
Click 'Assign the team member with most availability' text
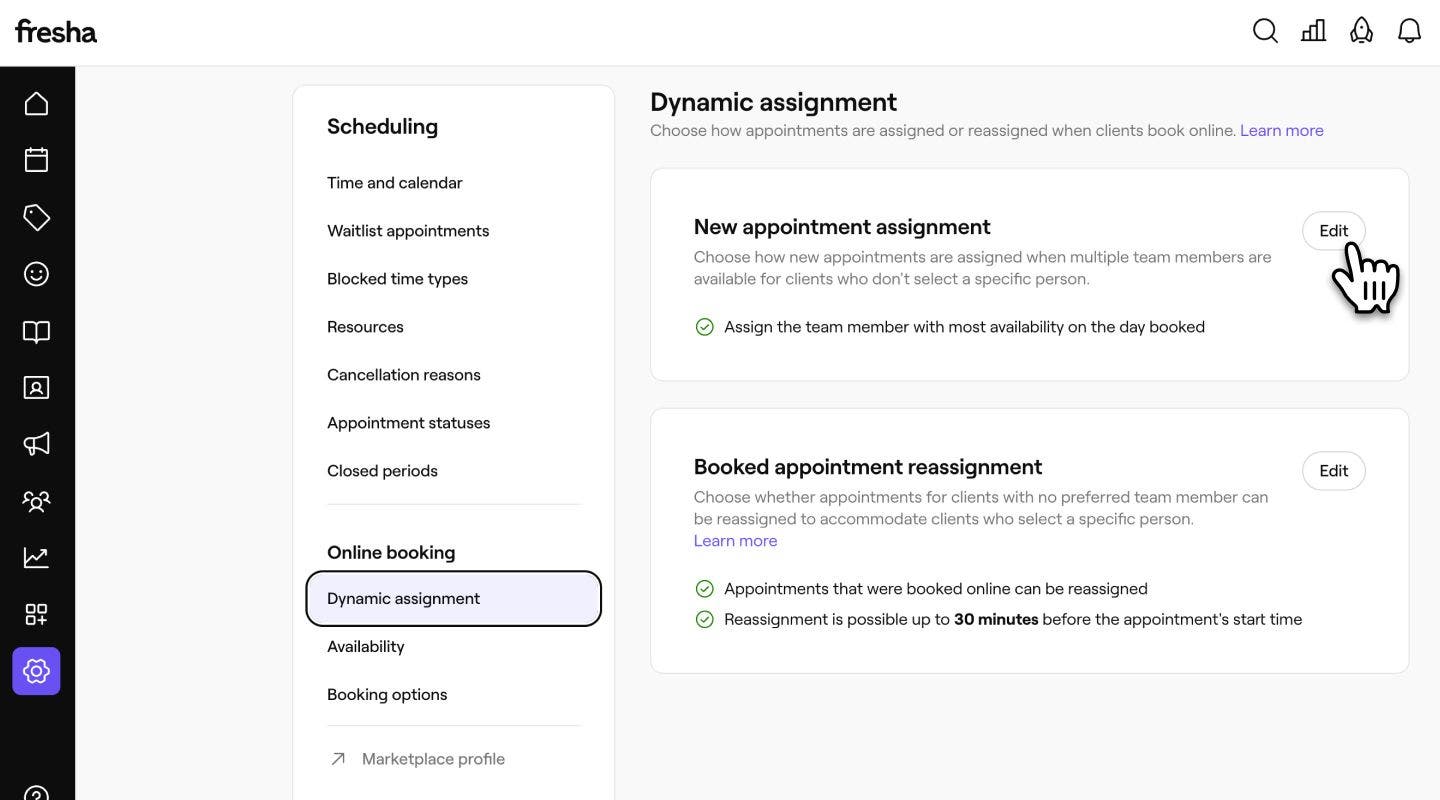964,327
